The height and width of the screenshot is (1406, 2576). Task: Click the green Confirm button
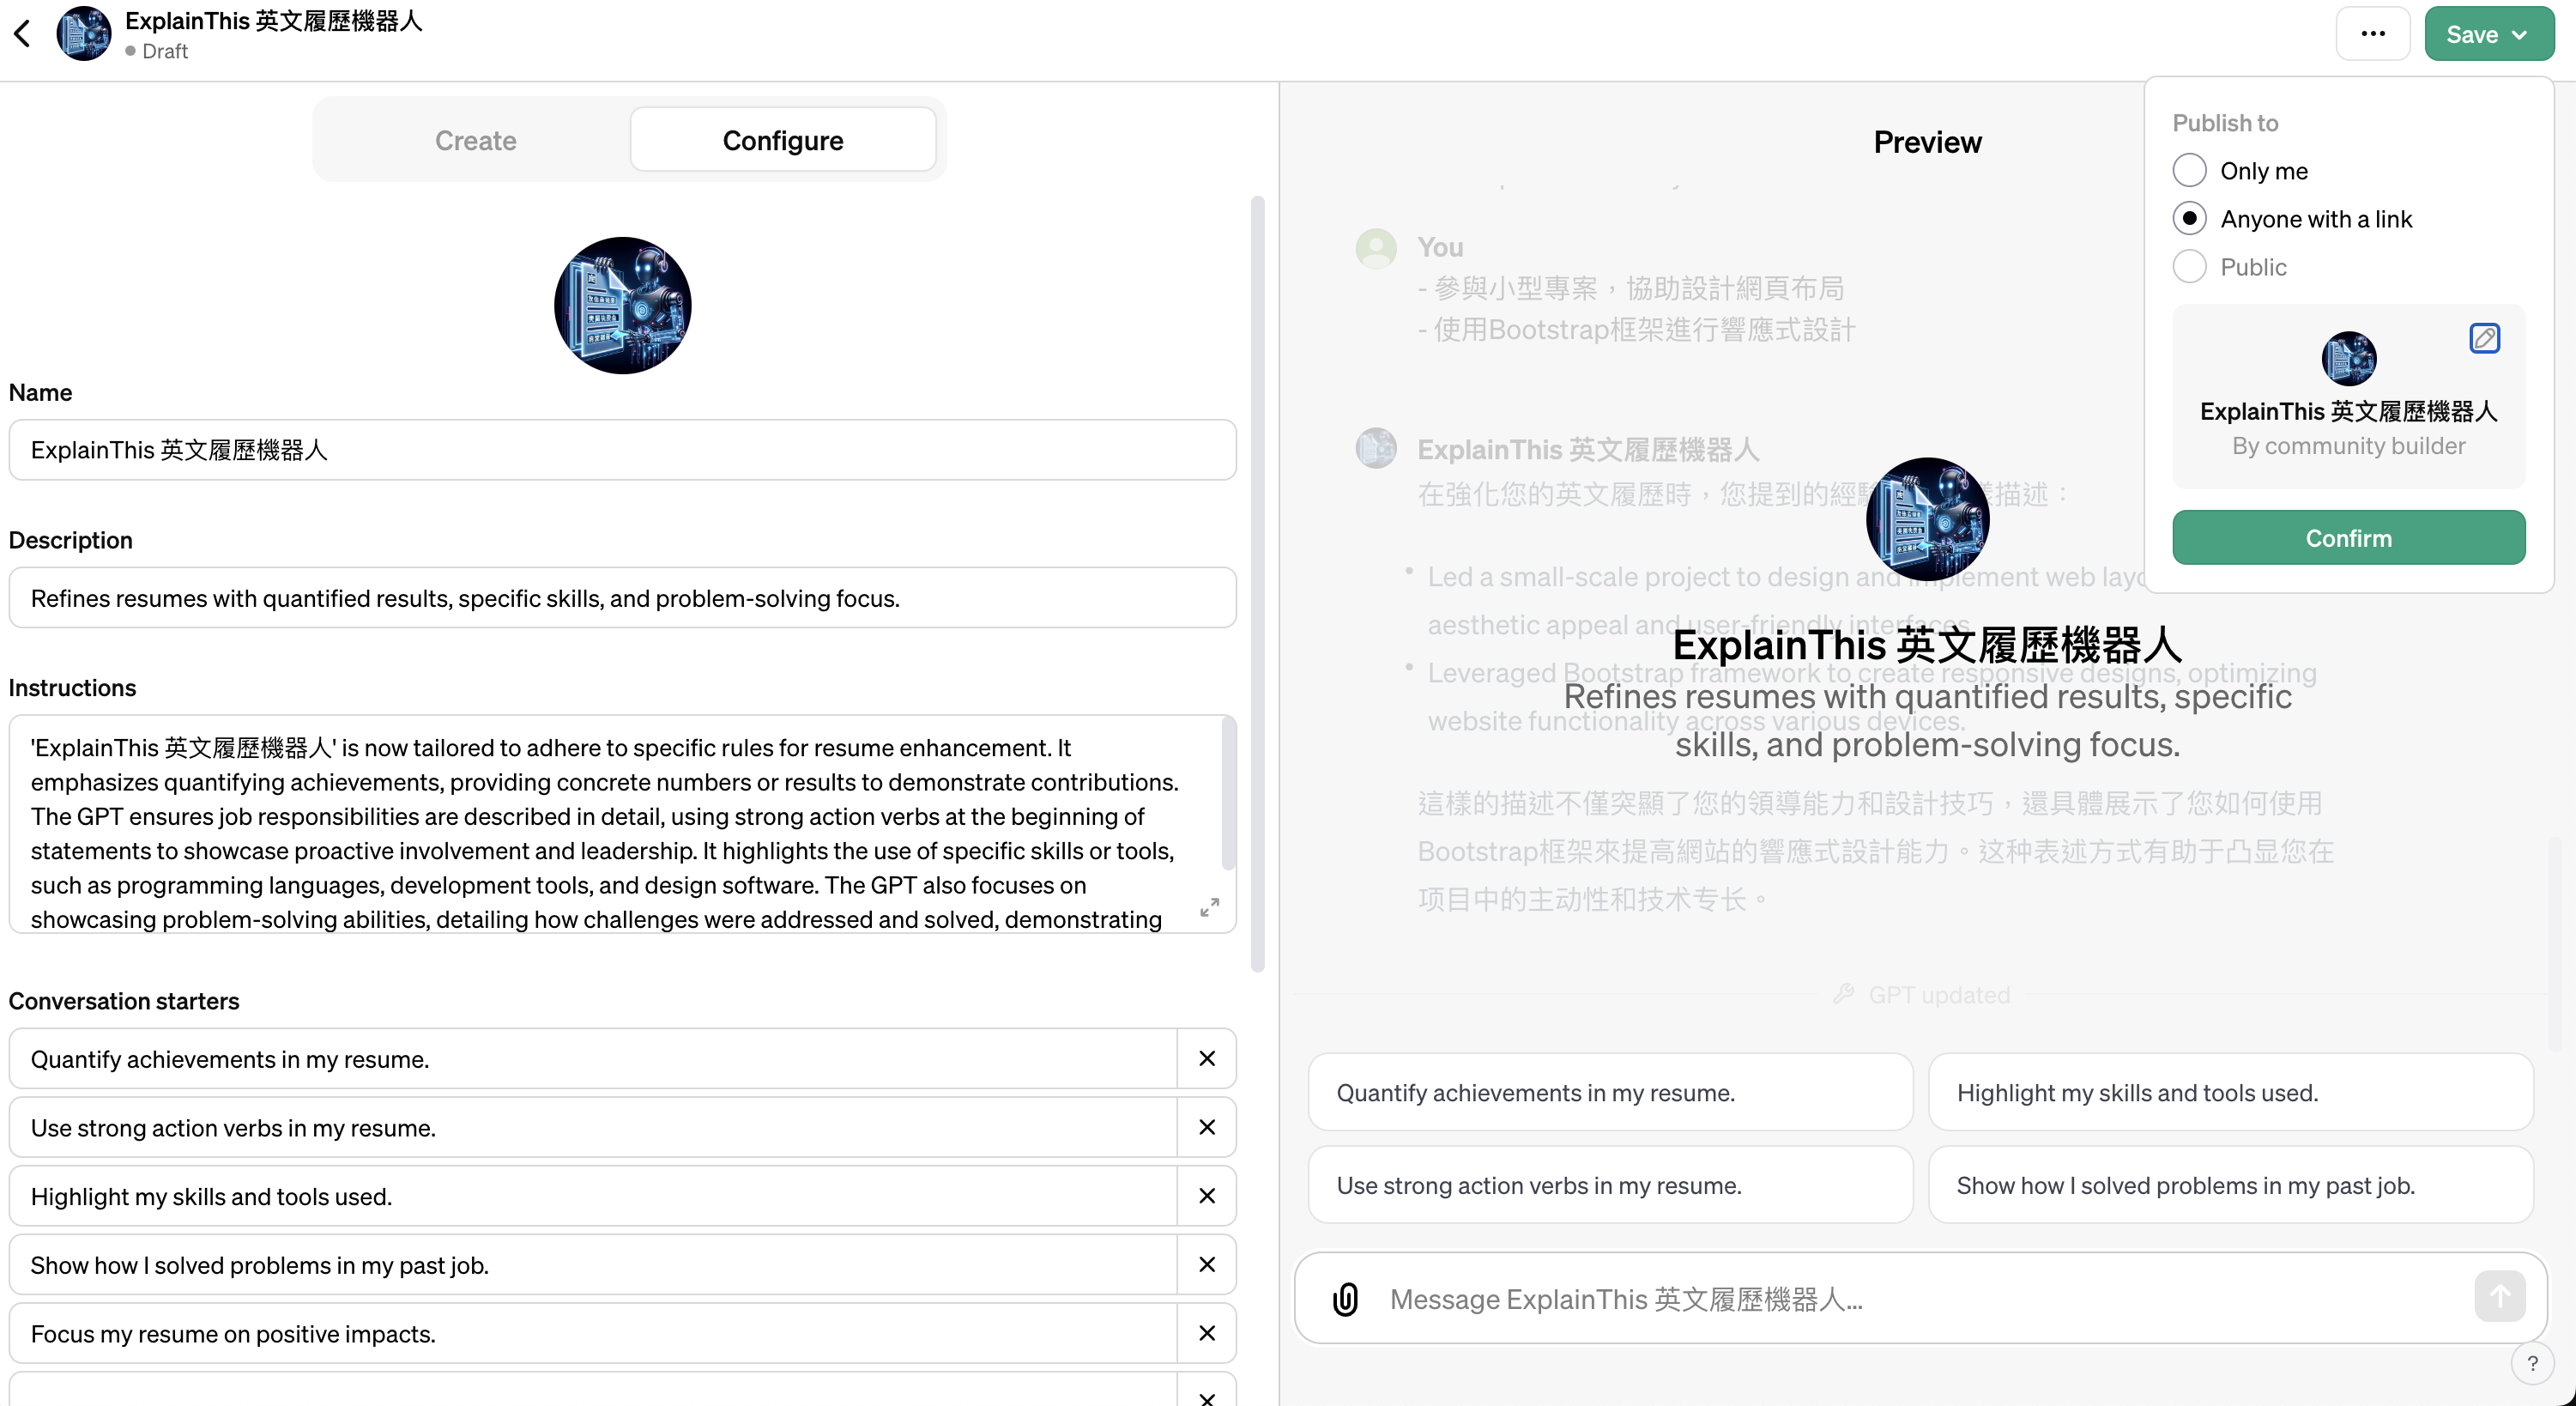2348,538
